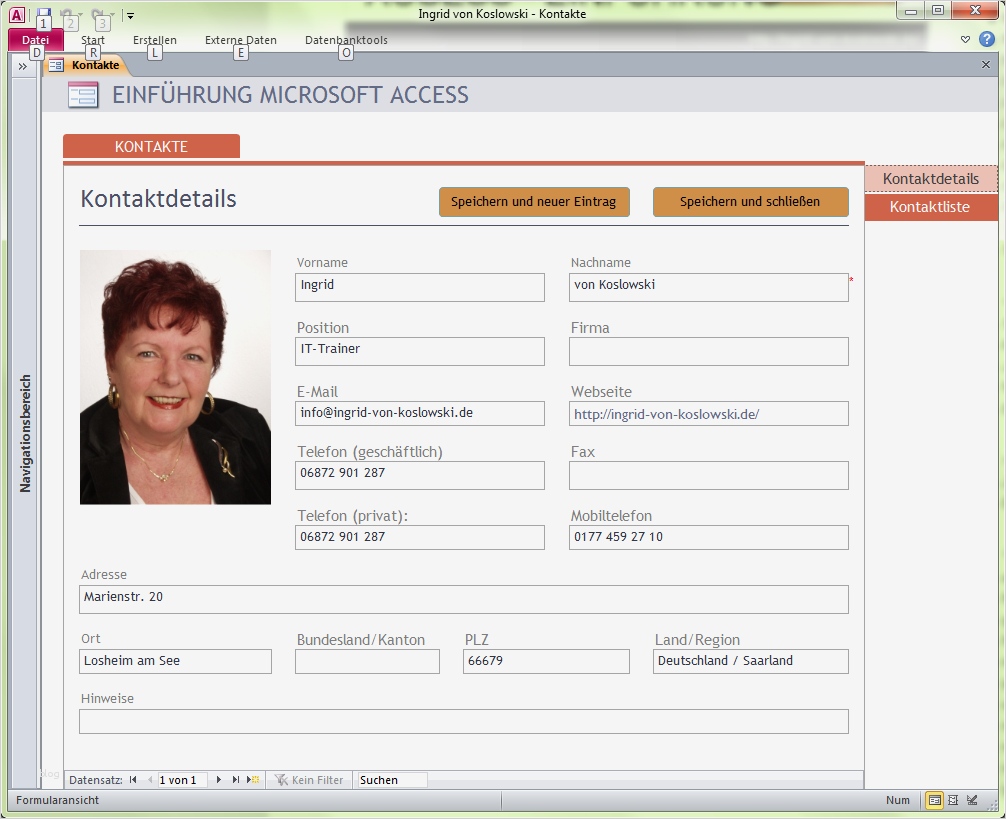This screenshot has height=819, width=1006.
Task: Click the orange KONTAKTE navigation tab
Action: click(151, 146)
